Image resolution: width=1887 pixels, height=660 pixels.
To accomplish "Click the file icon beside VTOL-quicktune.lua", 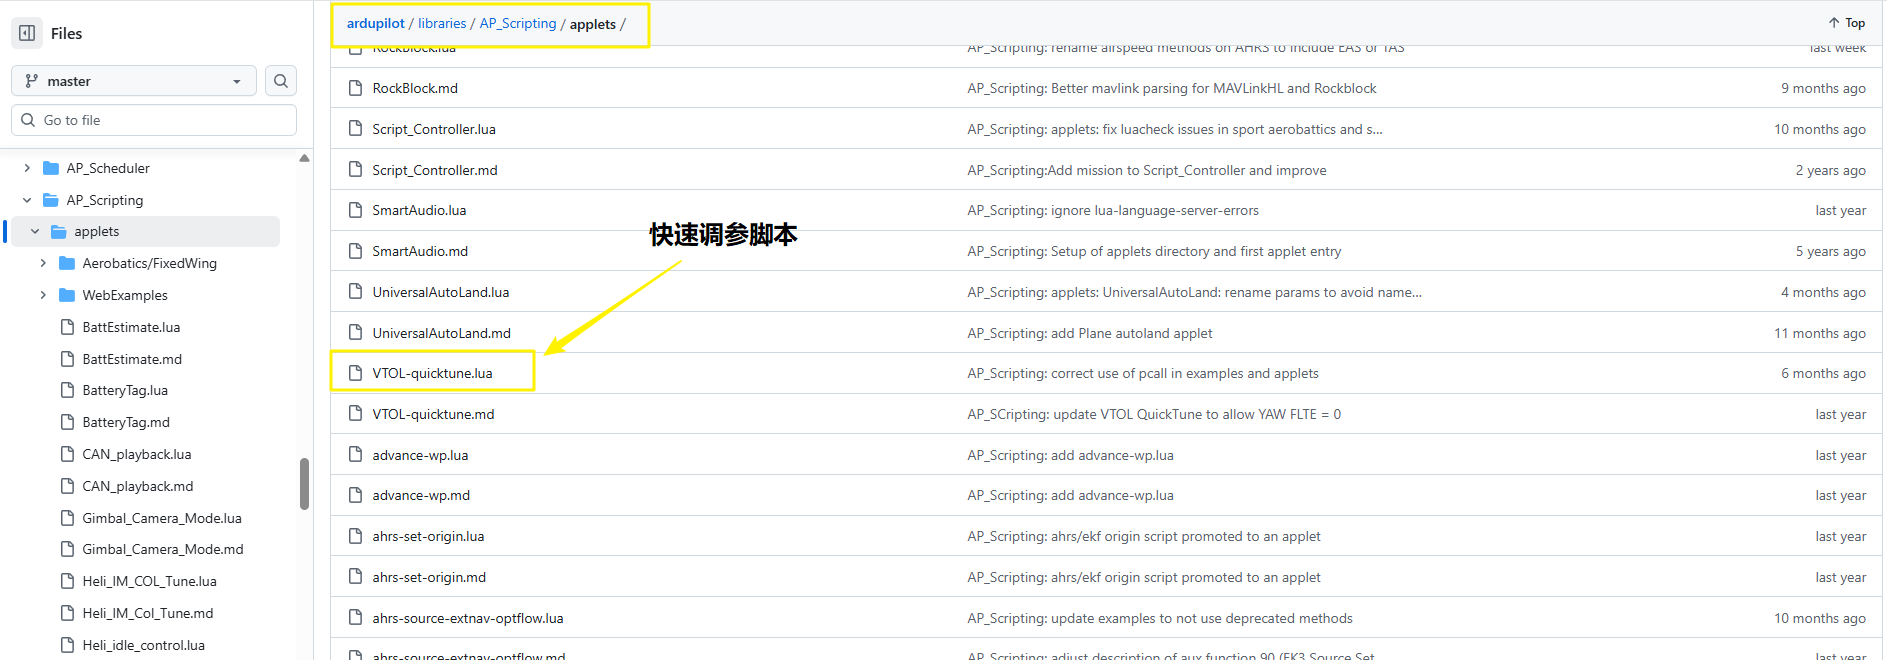I will click(355, 373).
